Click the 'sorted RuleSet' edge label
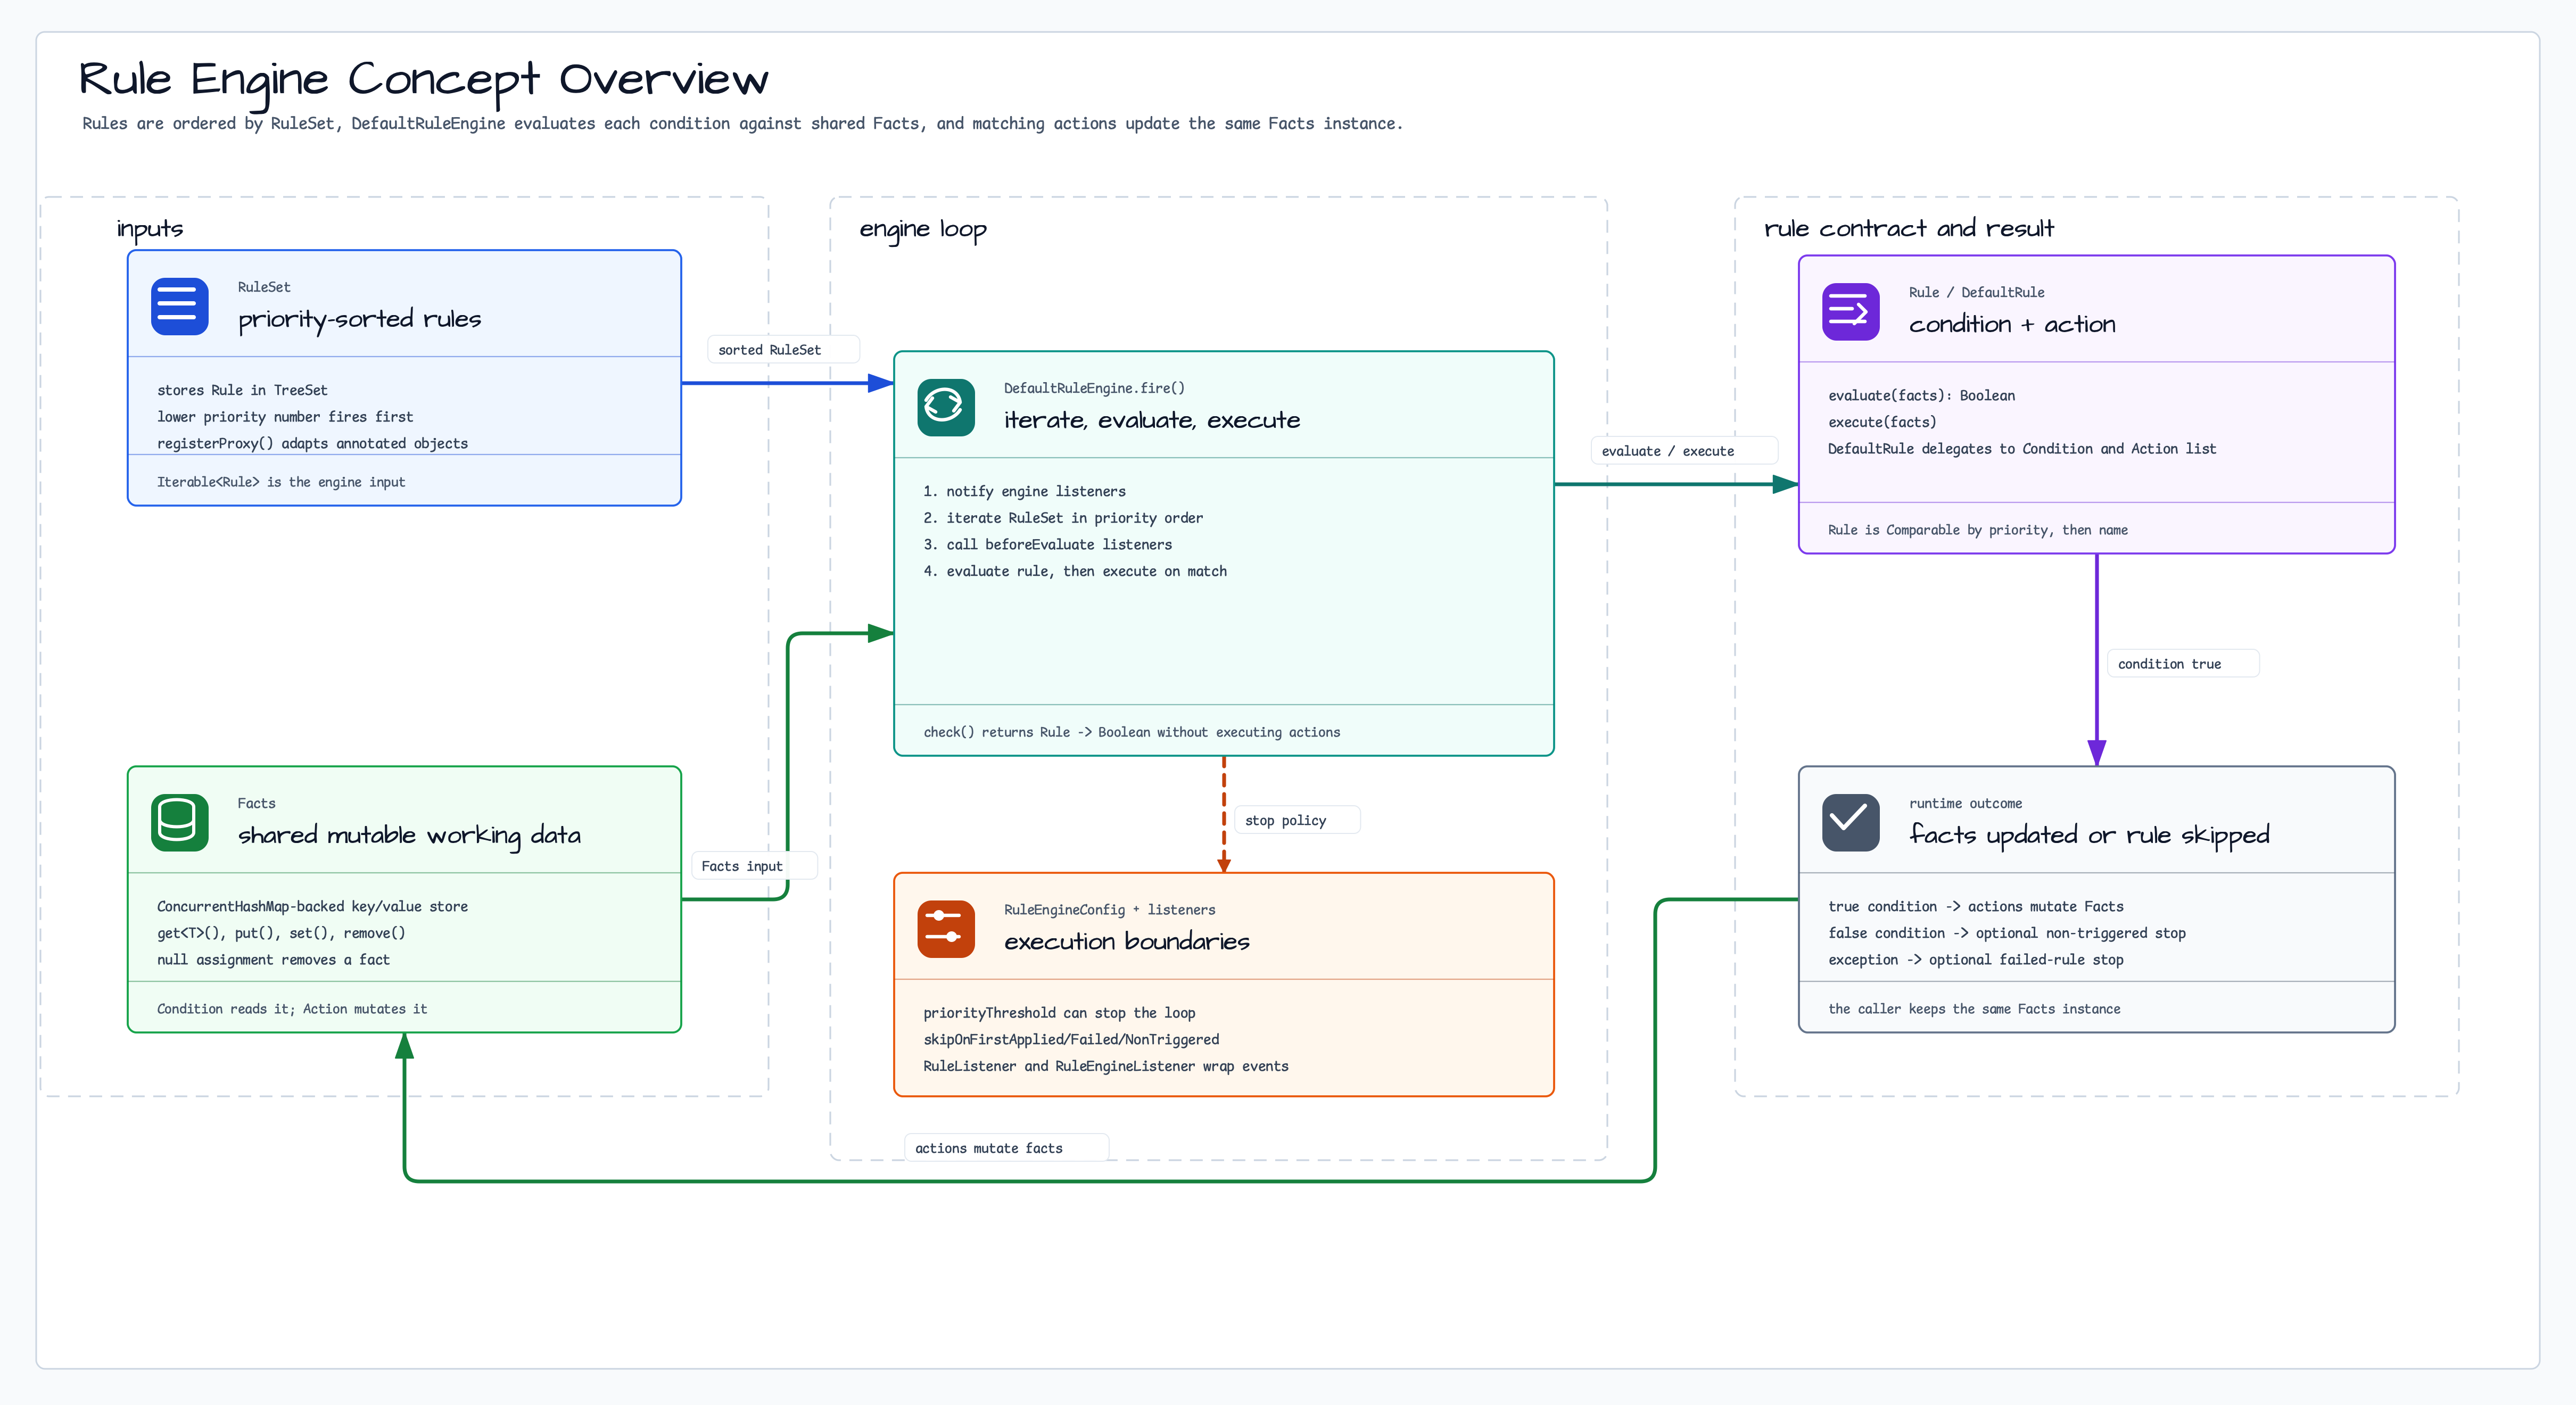Viewport: 2576px width, 1405px height. (x=784, y=349)
